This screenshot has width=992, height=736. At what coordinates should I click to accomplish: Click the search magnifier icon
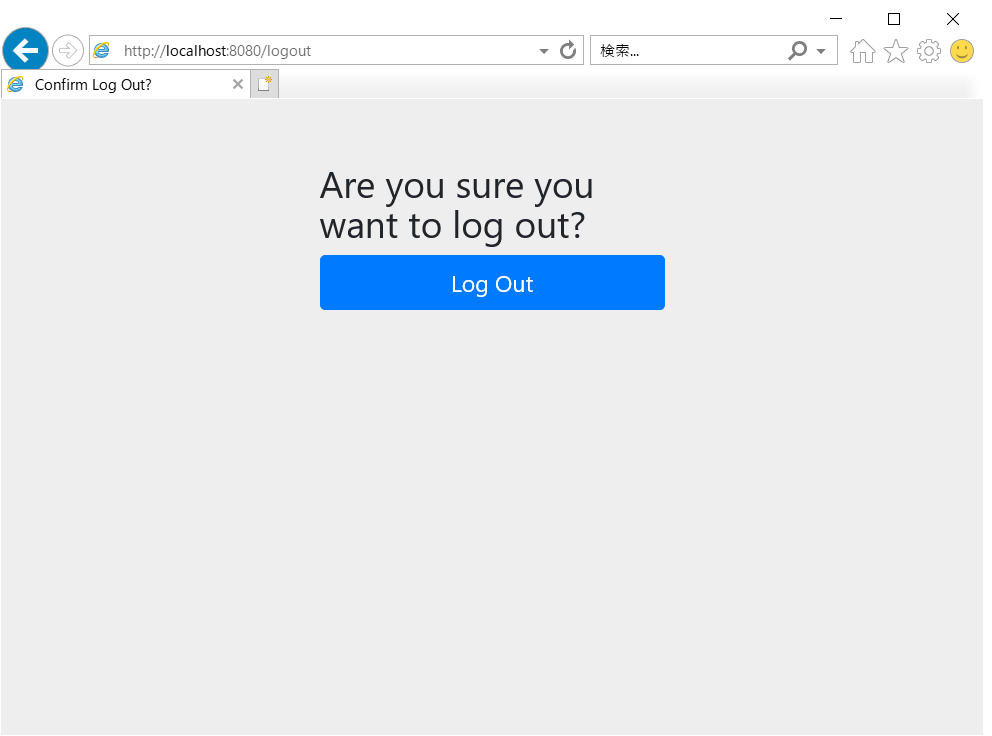797,50
